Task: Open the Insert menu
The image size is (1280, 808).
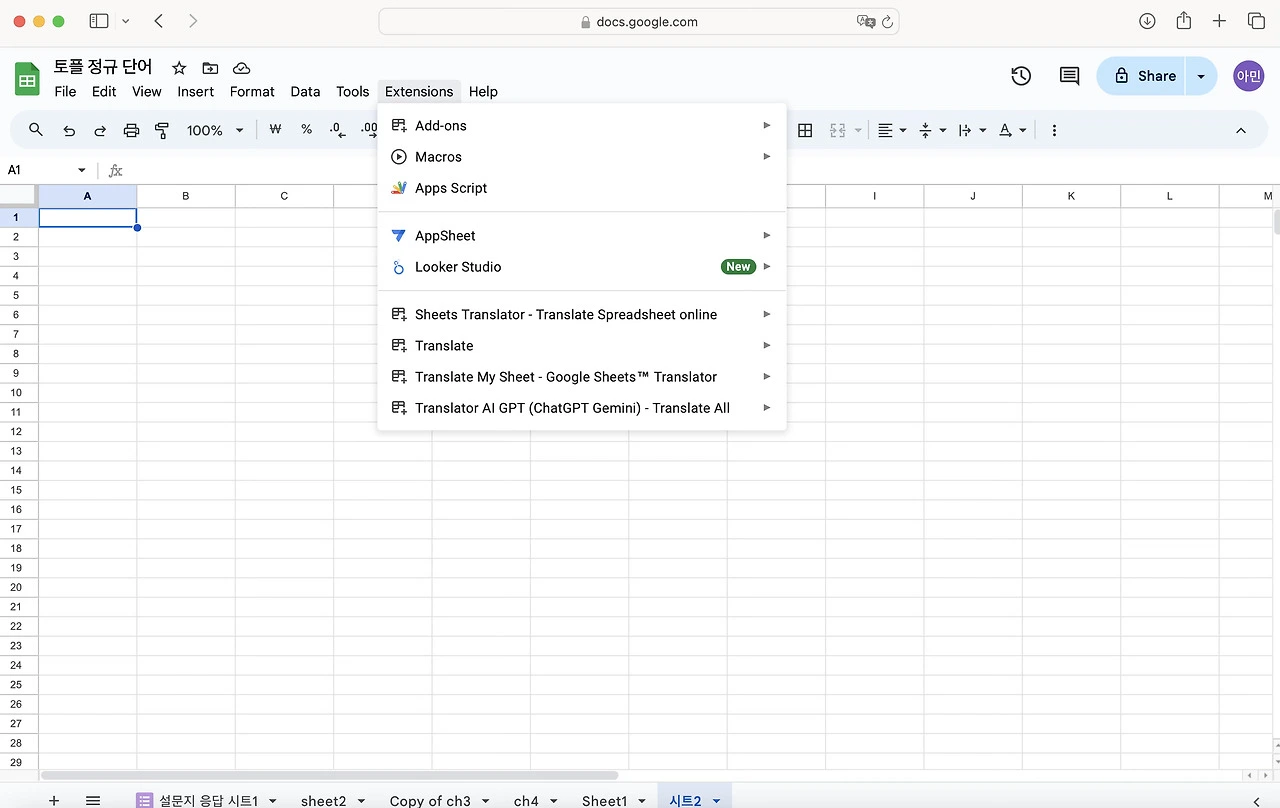Action: point(196,91)
